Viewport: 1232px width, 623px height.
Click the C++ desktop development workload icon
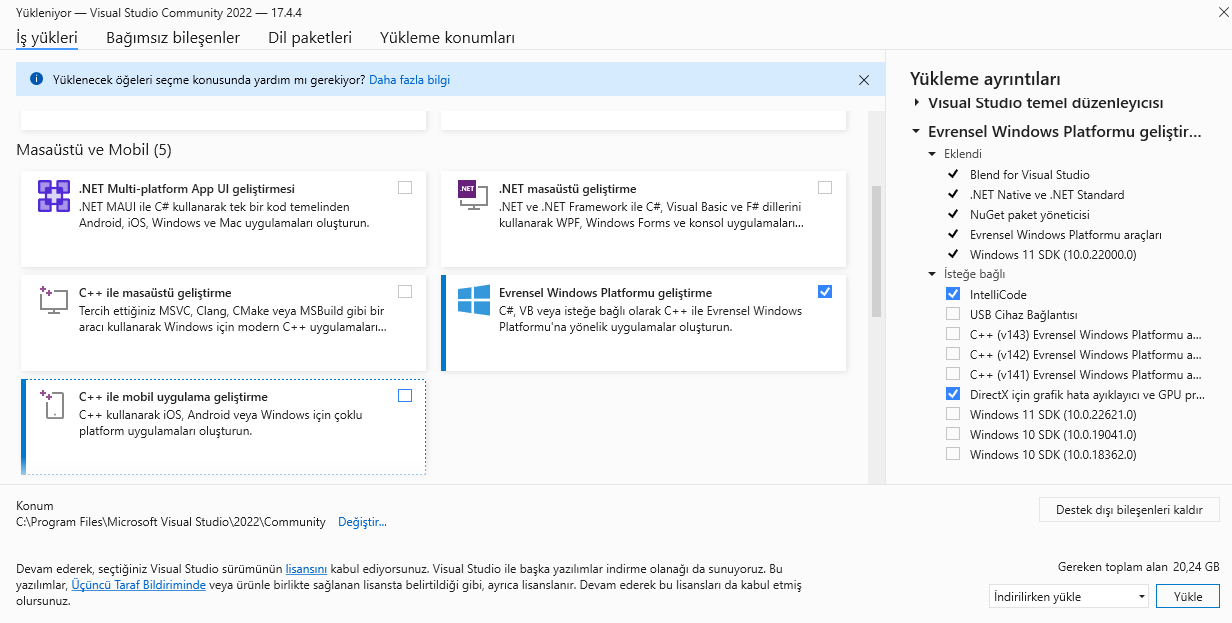point(53,301)
